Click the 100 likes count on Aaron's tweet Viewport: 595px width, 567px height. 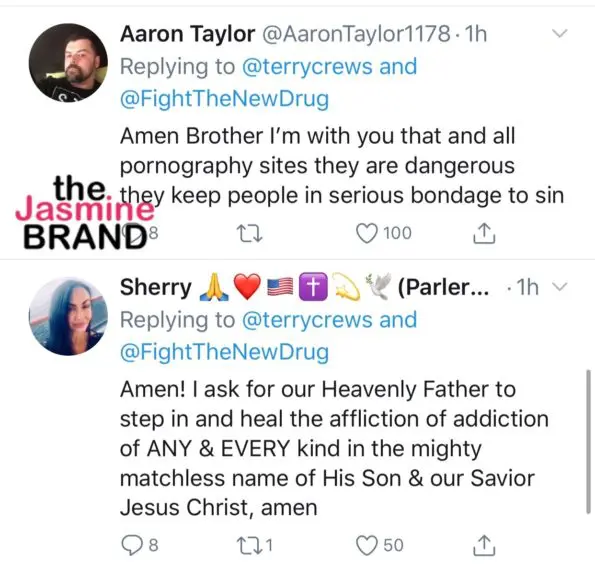[x=397, y=233]
